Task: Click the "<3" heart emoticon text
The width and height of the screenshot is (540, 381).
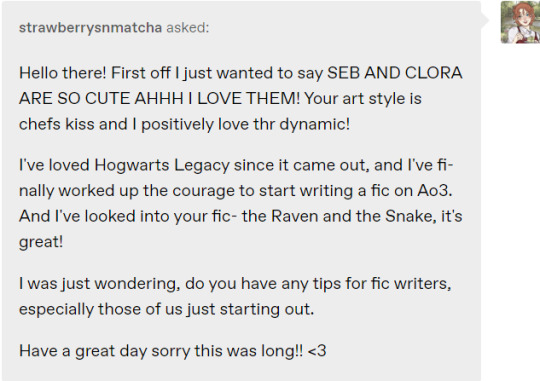Action: (317, 351)
